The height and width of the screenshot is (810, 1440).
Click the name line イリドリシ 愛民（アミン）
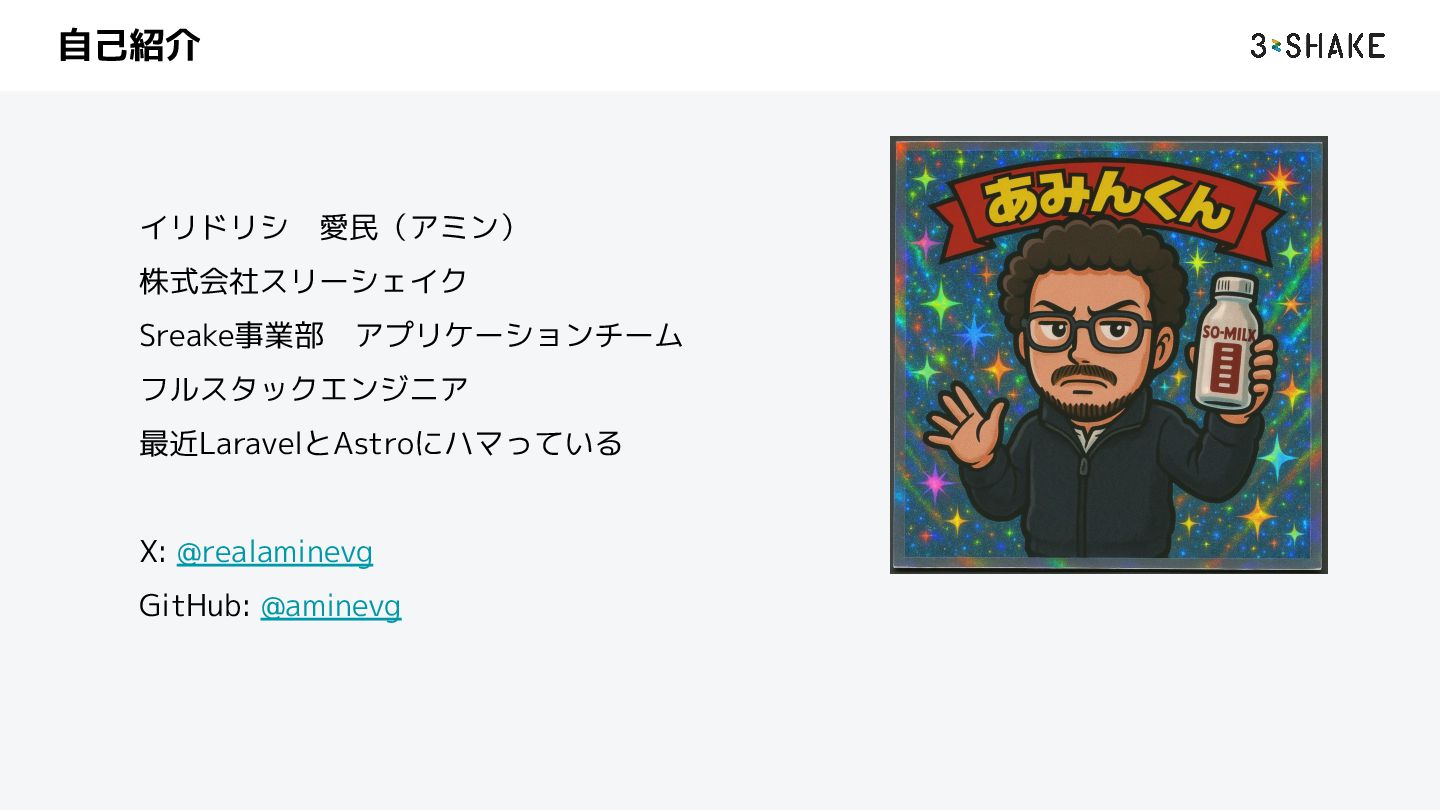(329, 228)
